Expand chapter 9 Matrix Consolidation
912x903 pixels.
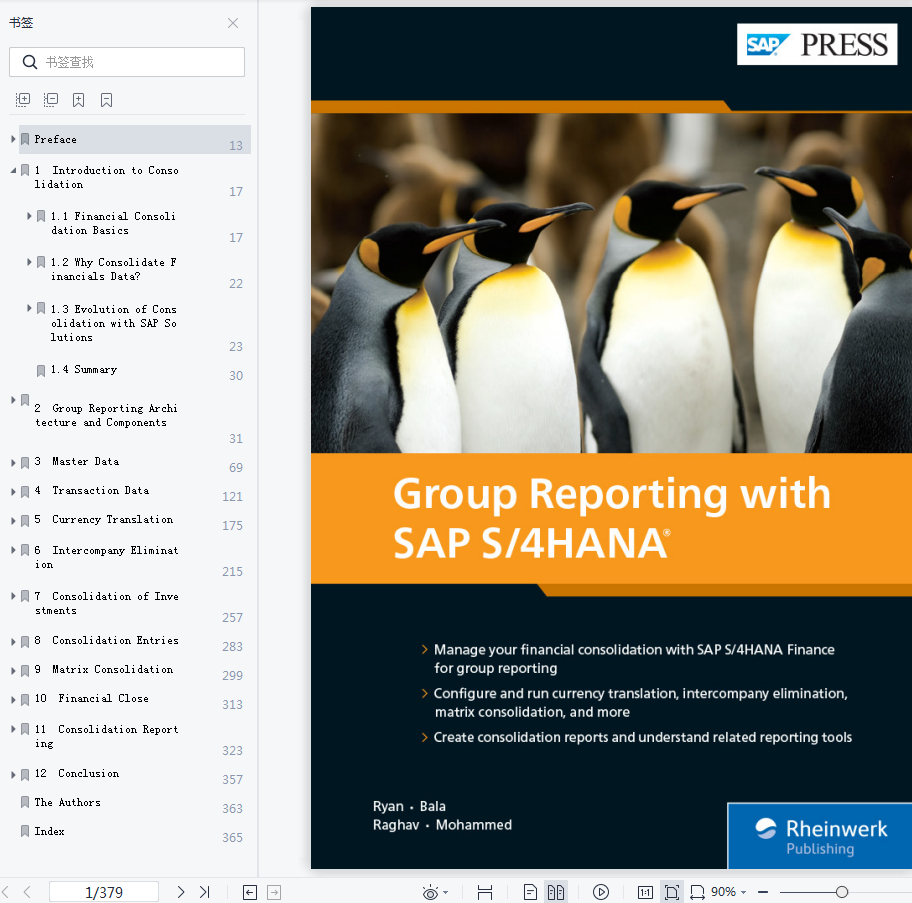(x=13, y=671)
